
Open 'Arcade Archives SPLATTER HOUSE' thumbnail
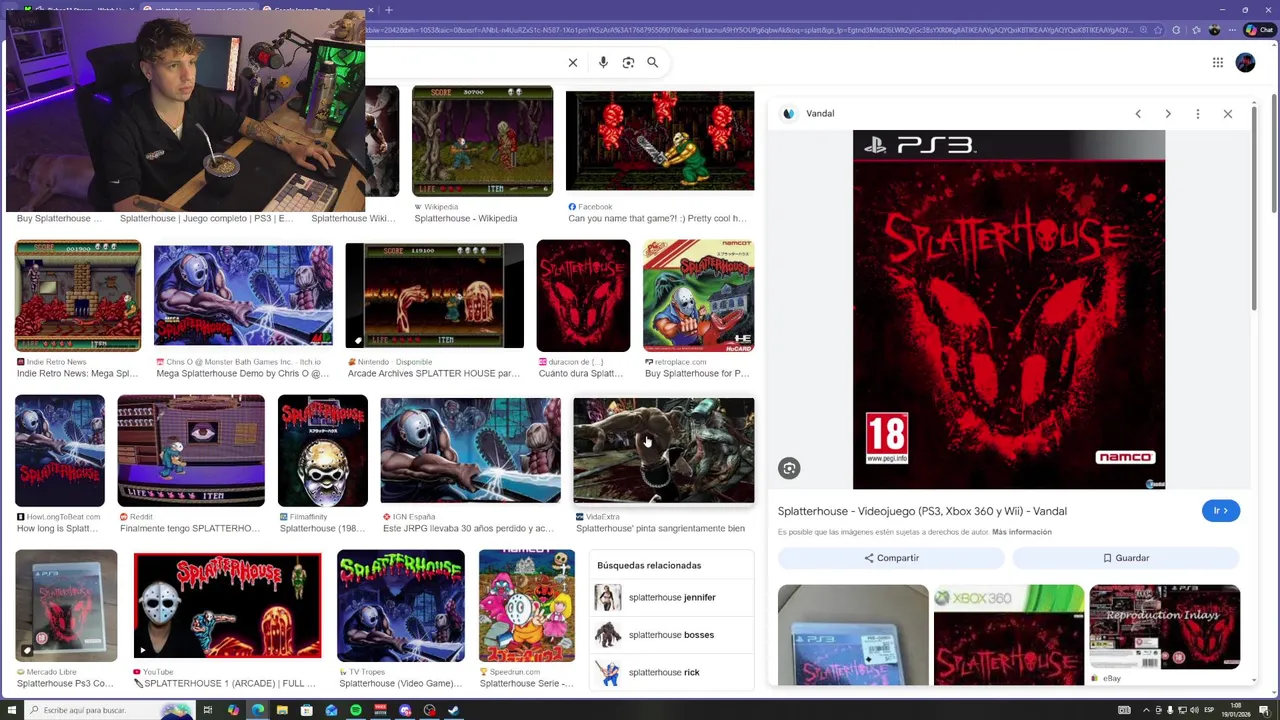click(434, 296)
